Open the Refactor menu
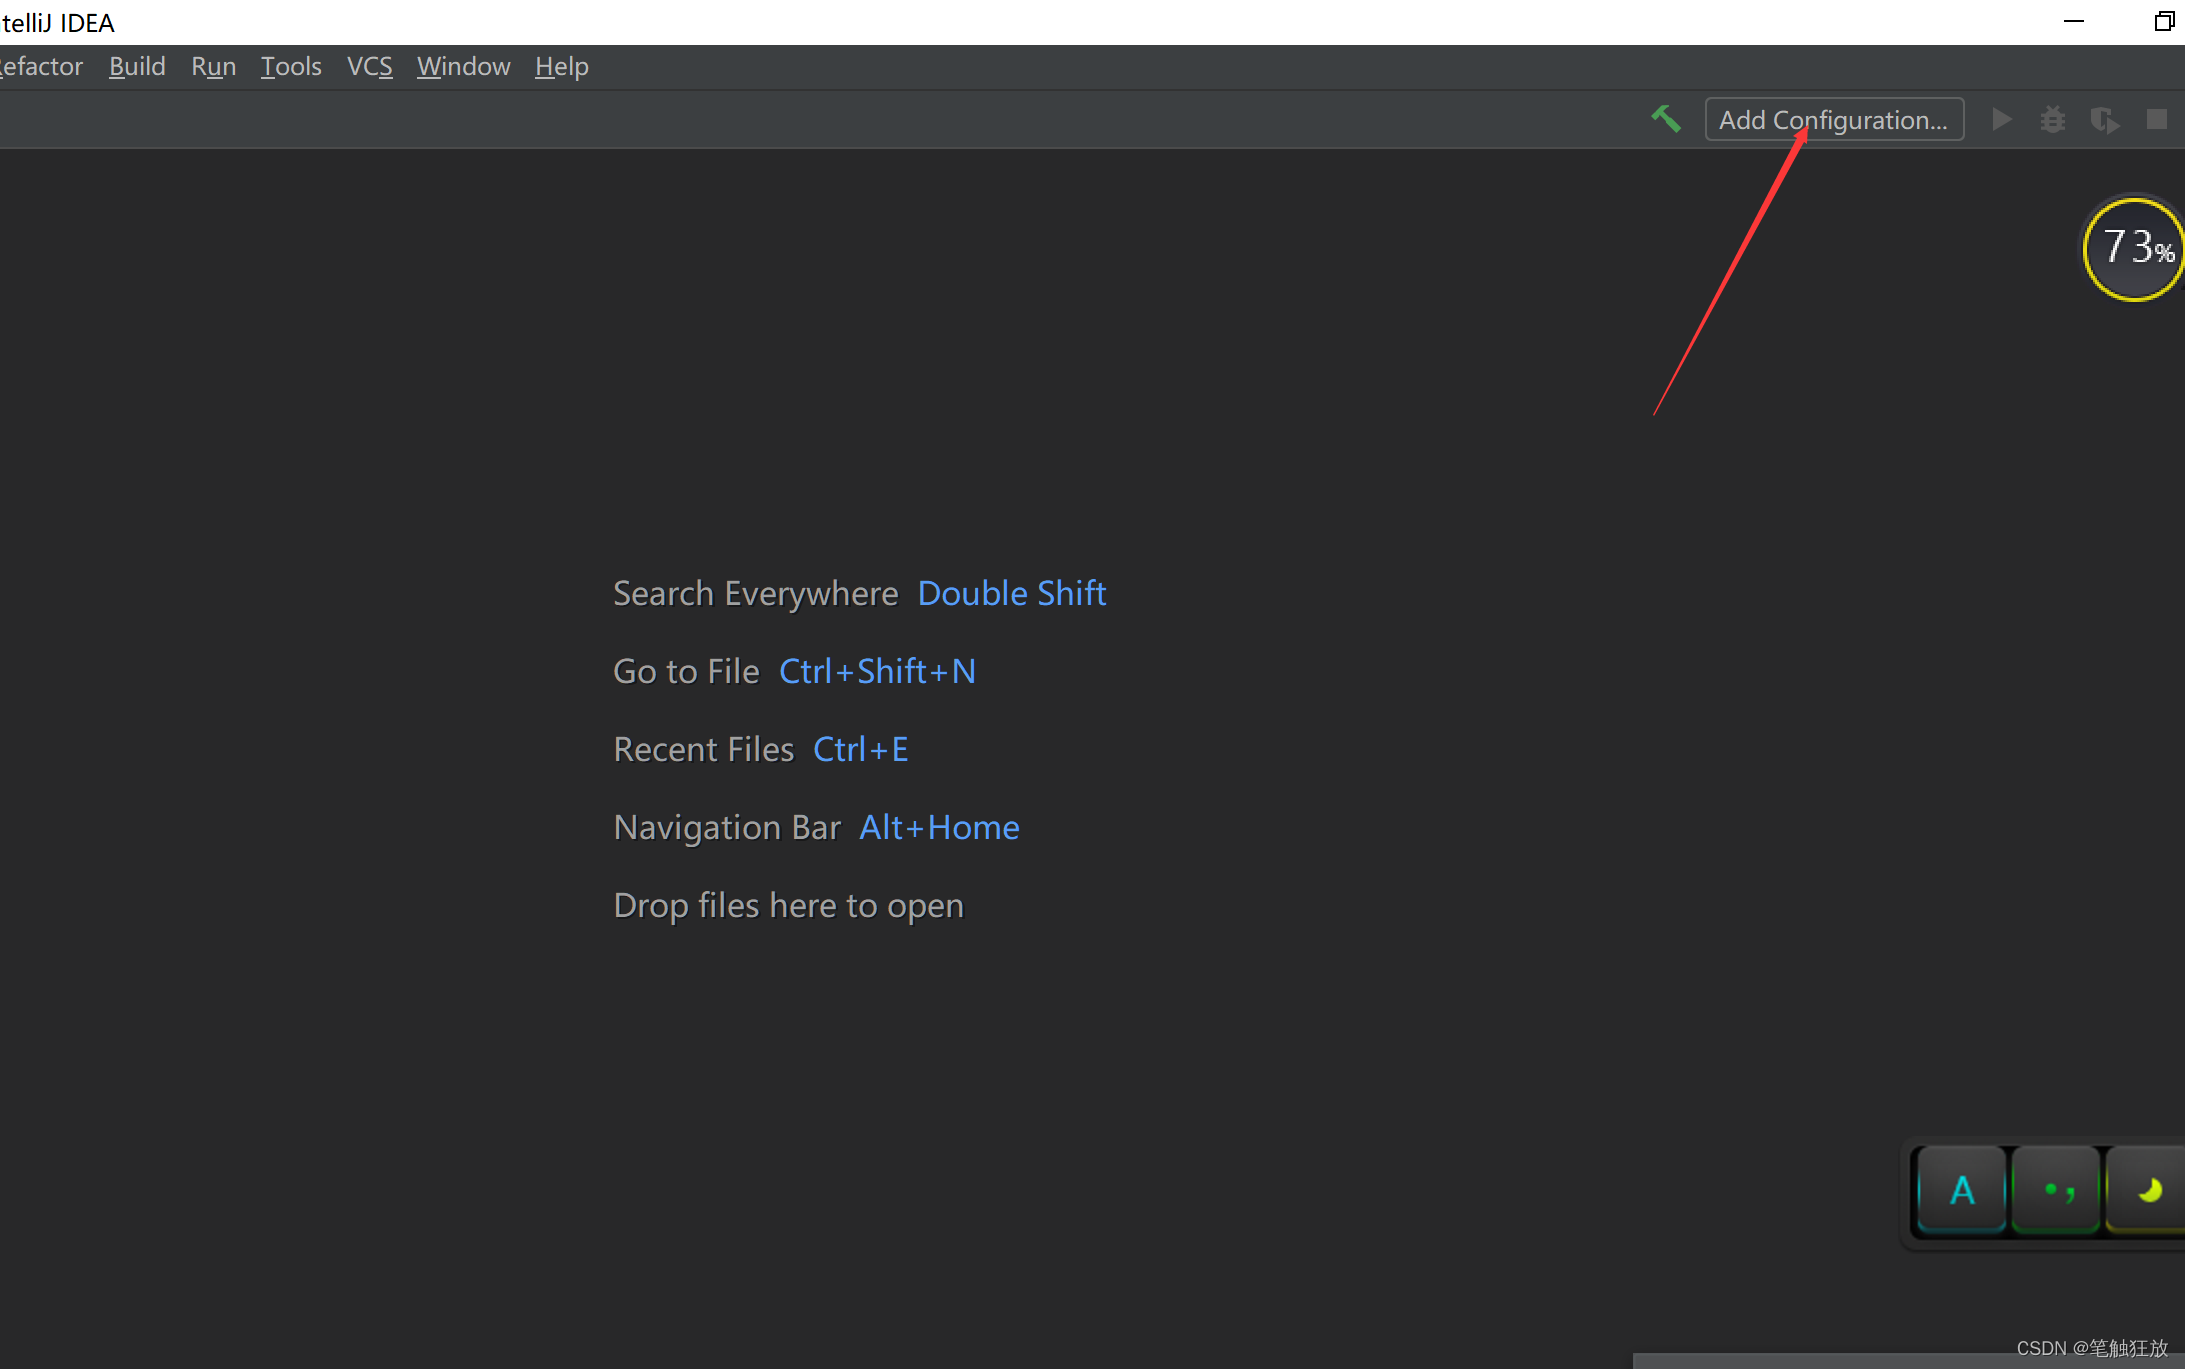This screenshot has width=2185, height=1369. pos(40,66)
